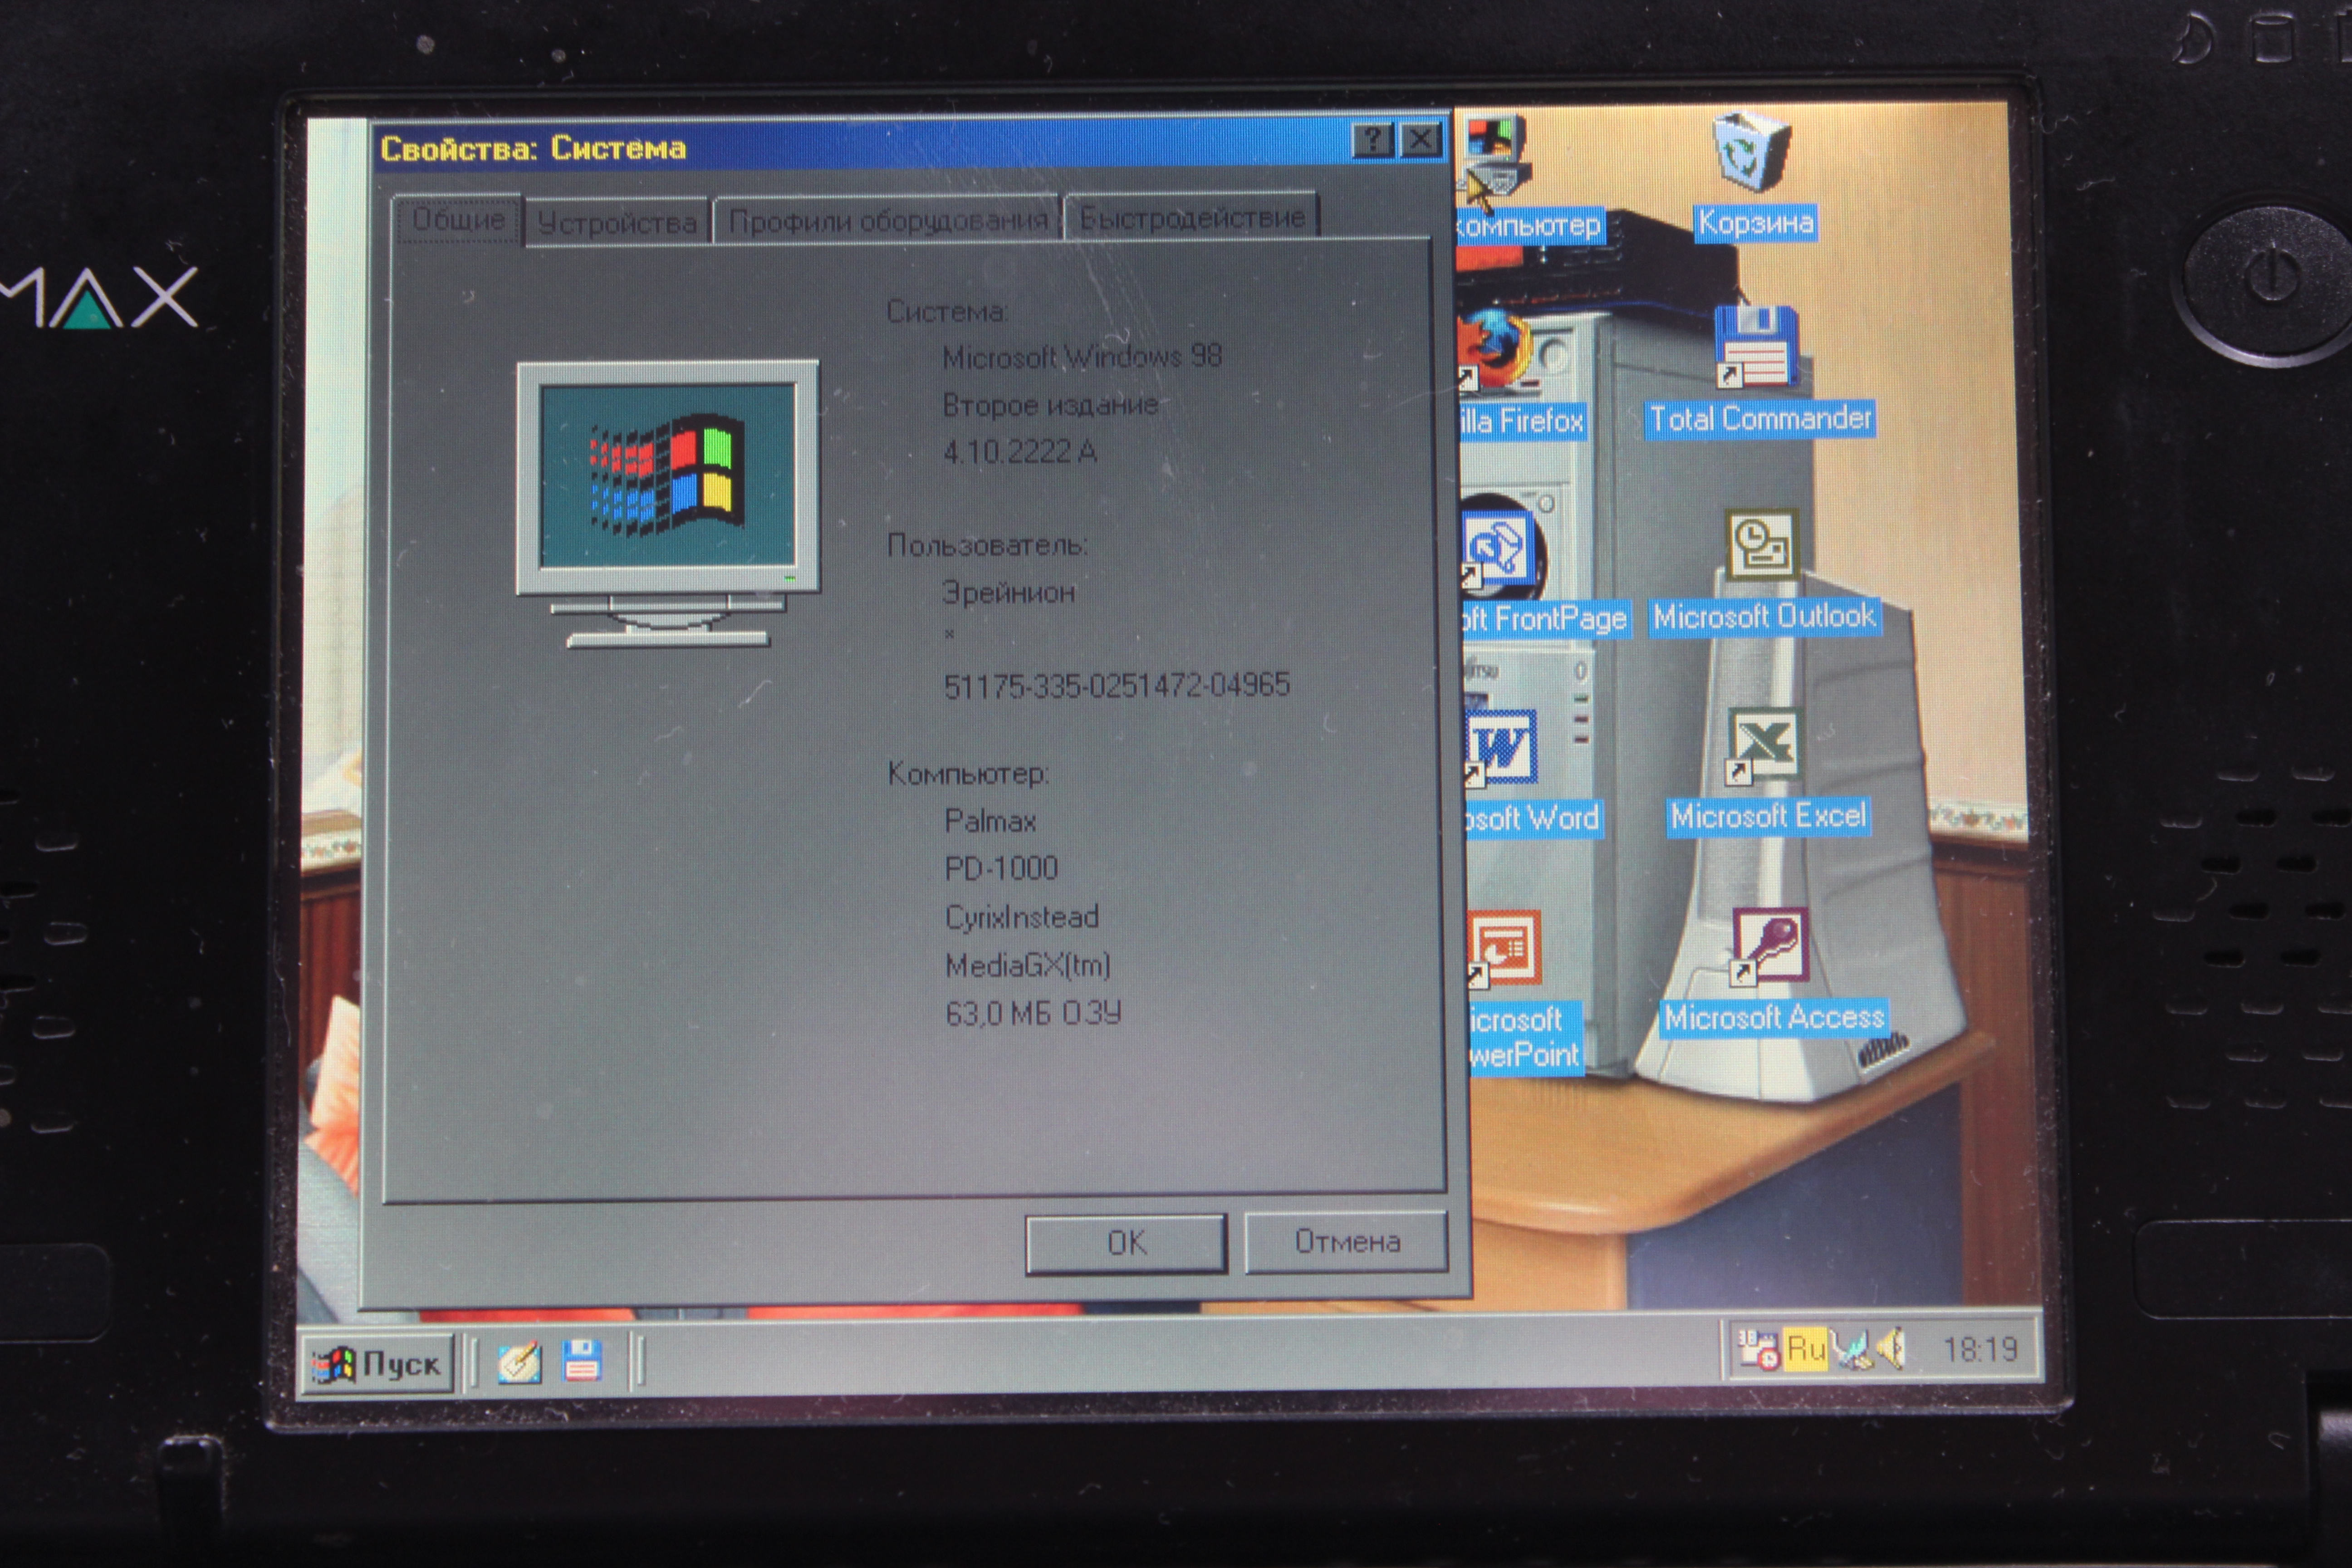The height and width of the screenshot is (1568, 2352).
Task: Open Microsoft FrontPage shortcut
Action: 1498,550
